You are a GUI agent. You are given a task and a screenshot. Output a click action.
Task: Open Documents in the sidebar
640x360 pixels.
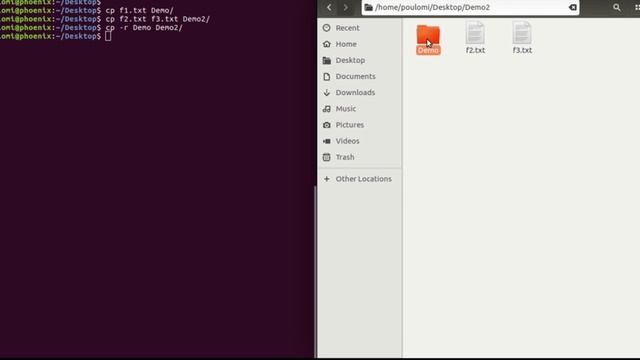coord(359,76)
